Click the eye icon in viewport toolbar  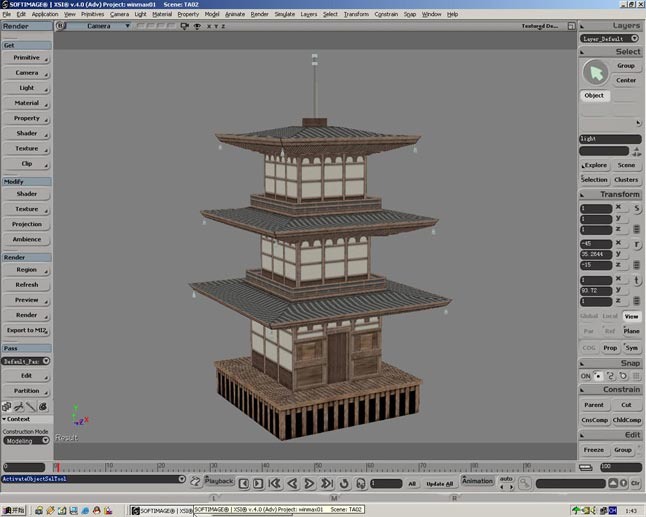[197, 26]
